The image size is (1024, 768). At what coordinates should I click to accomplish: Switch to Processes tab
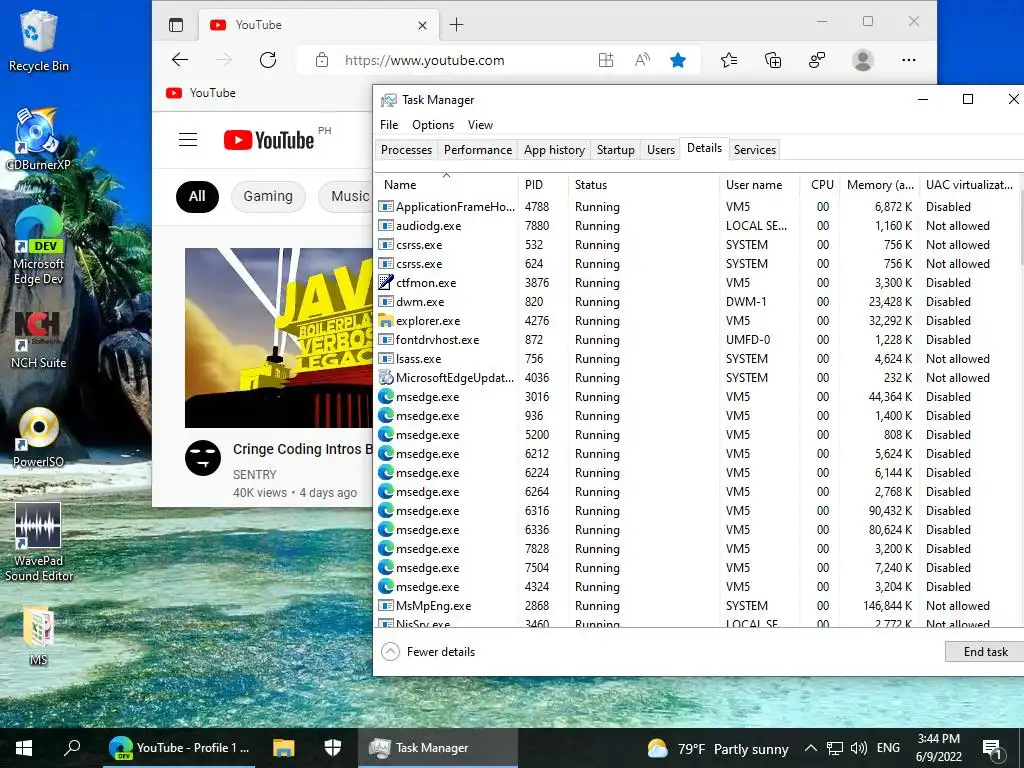(406, 150)
